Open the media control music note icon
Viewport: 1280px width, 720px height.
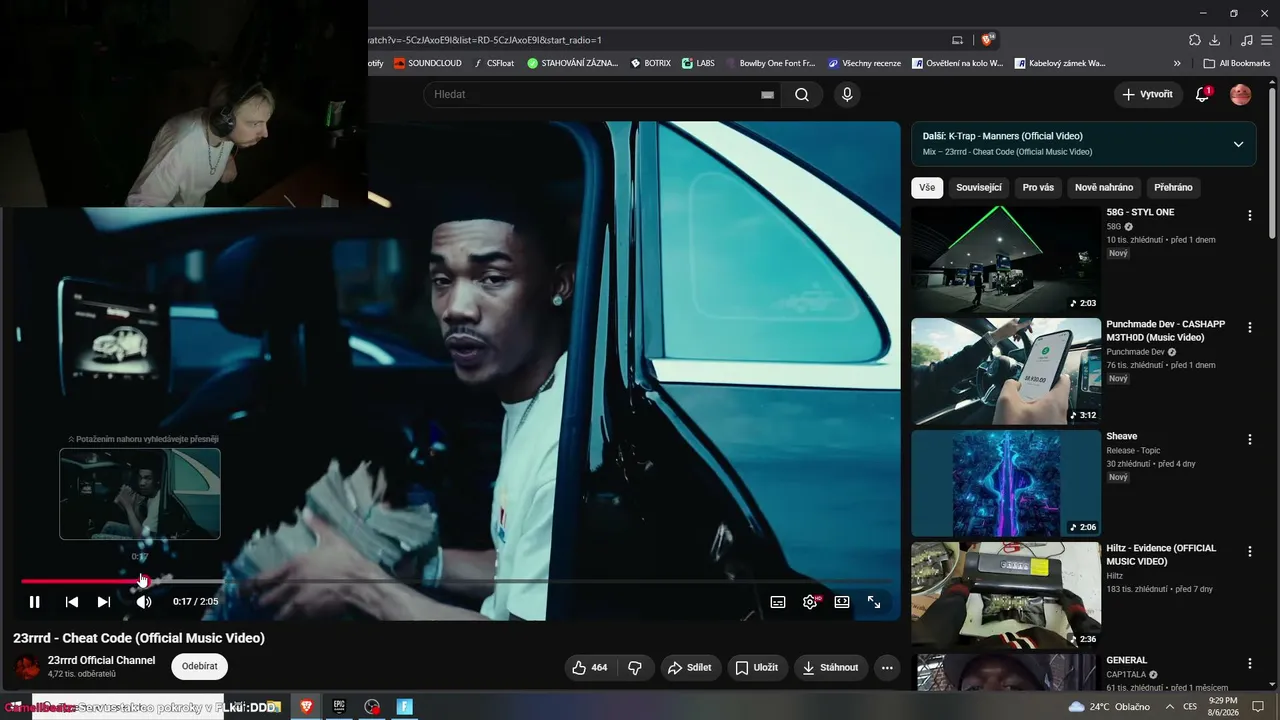point(1246,40)
